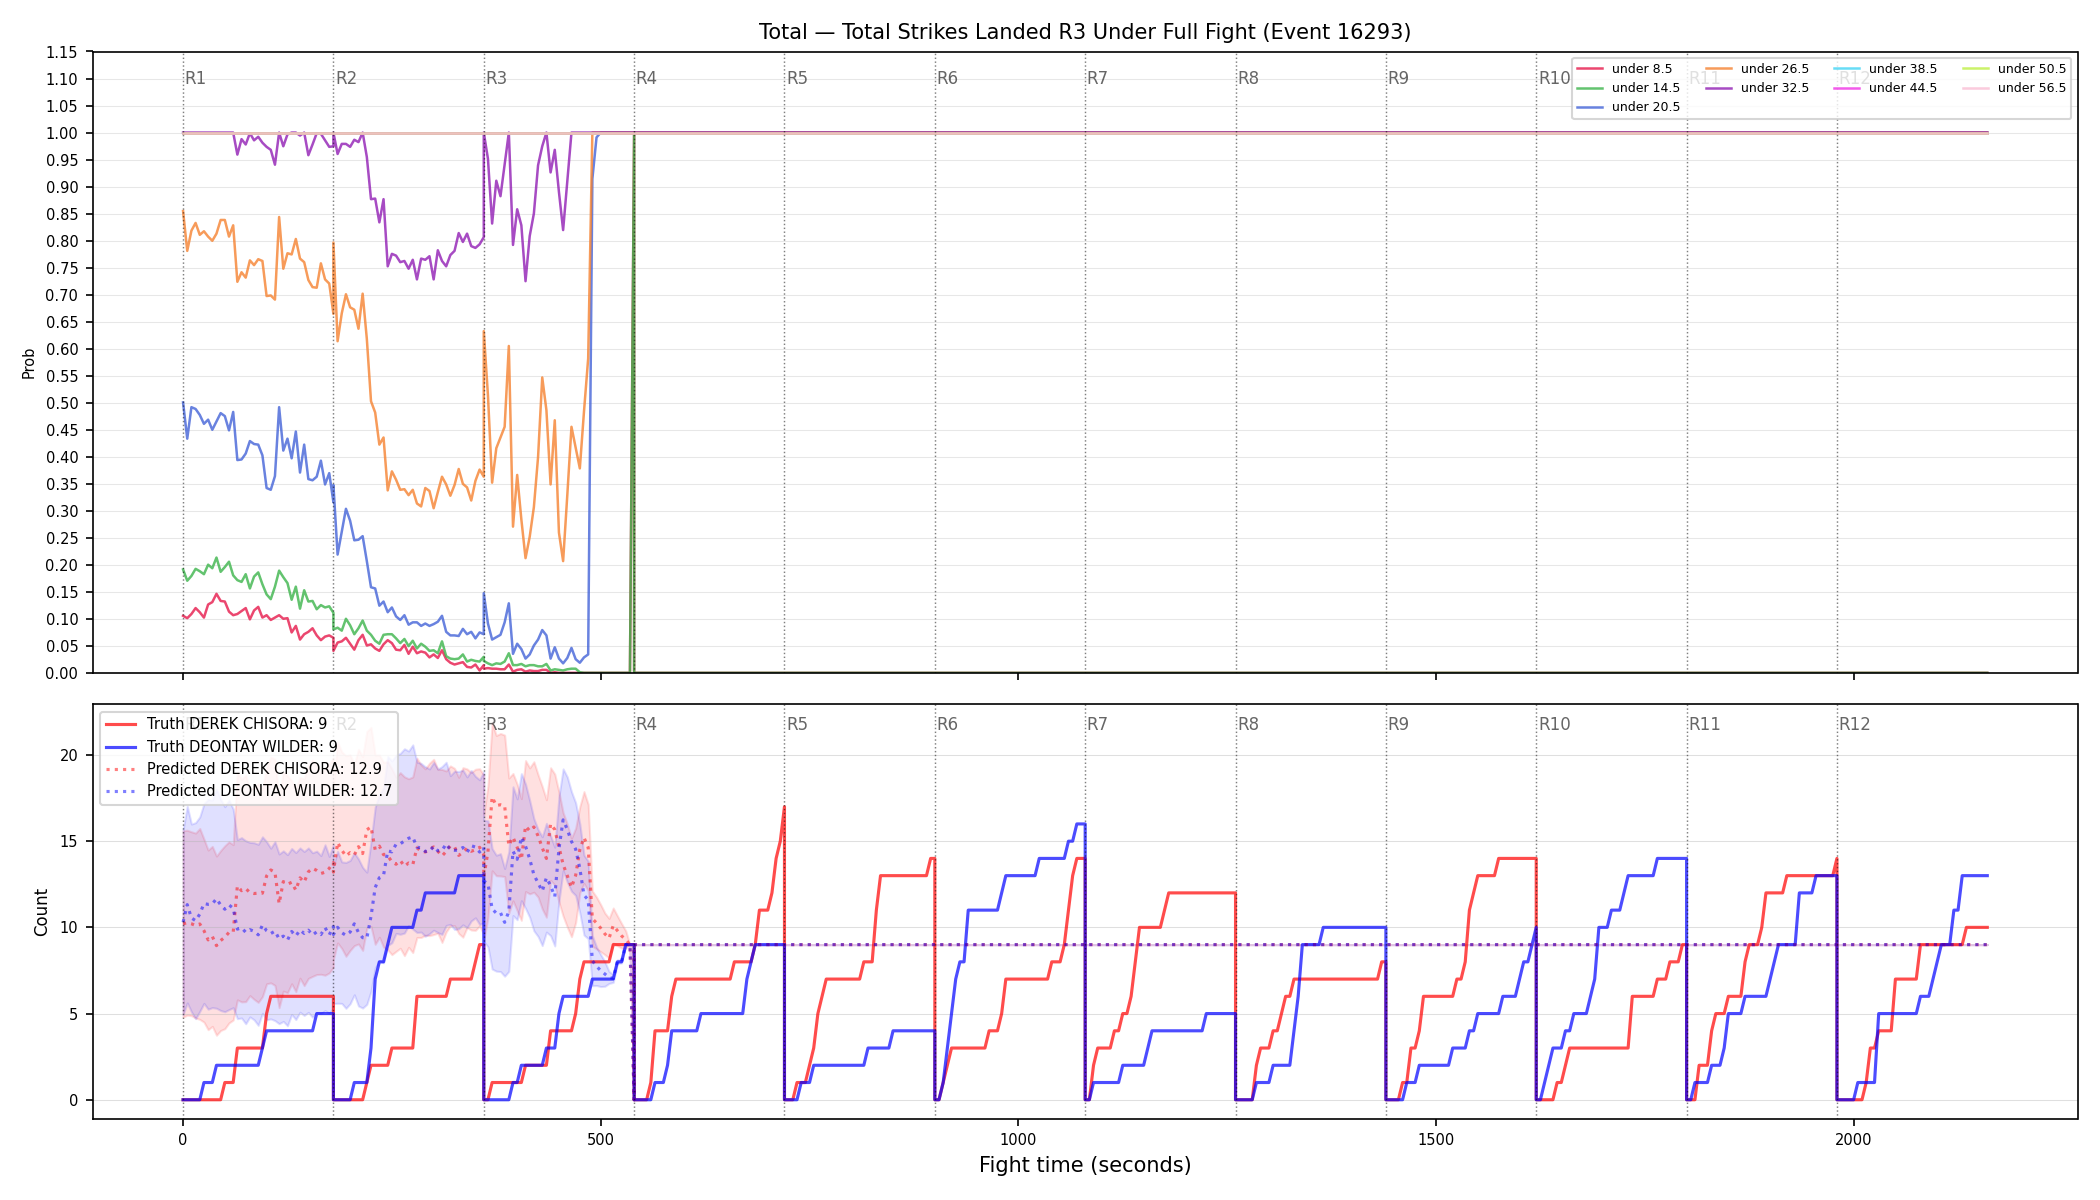The width and height of the screenshot is (2100, 1200).
Task: Click the 0.00 tick on the Prob axis
Action: (62, 673)
